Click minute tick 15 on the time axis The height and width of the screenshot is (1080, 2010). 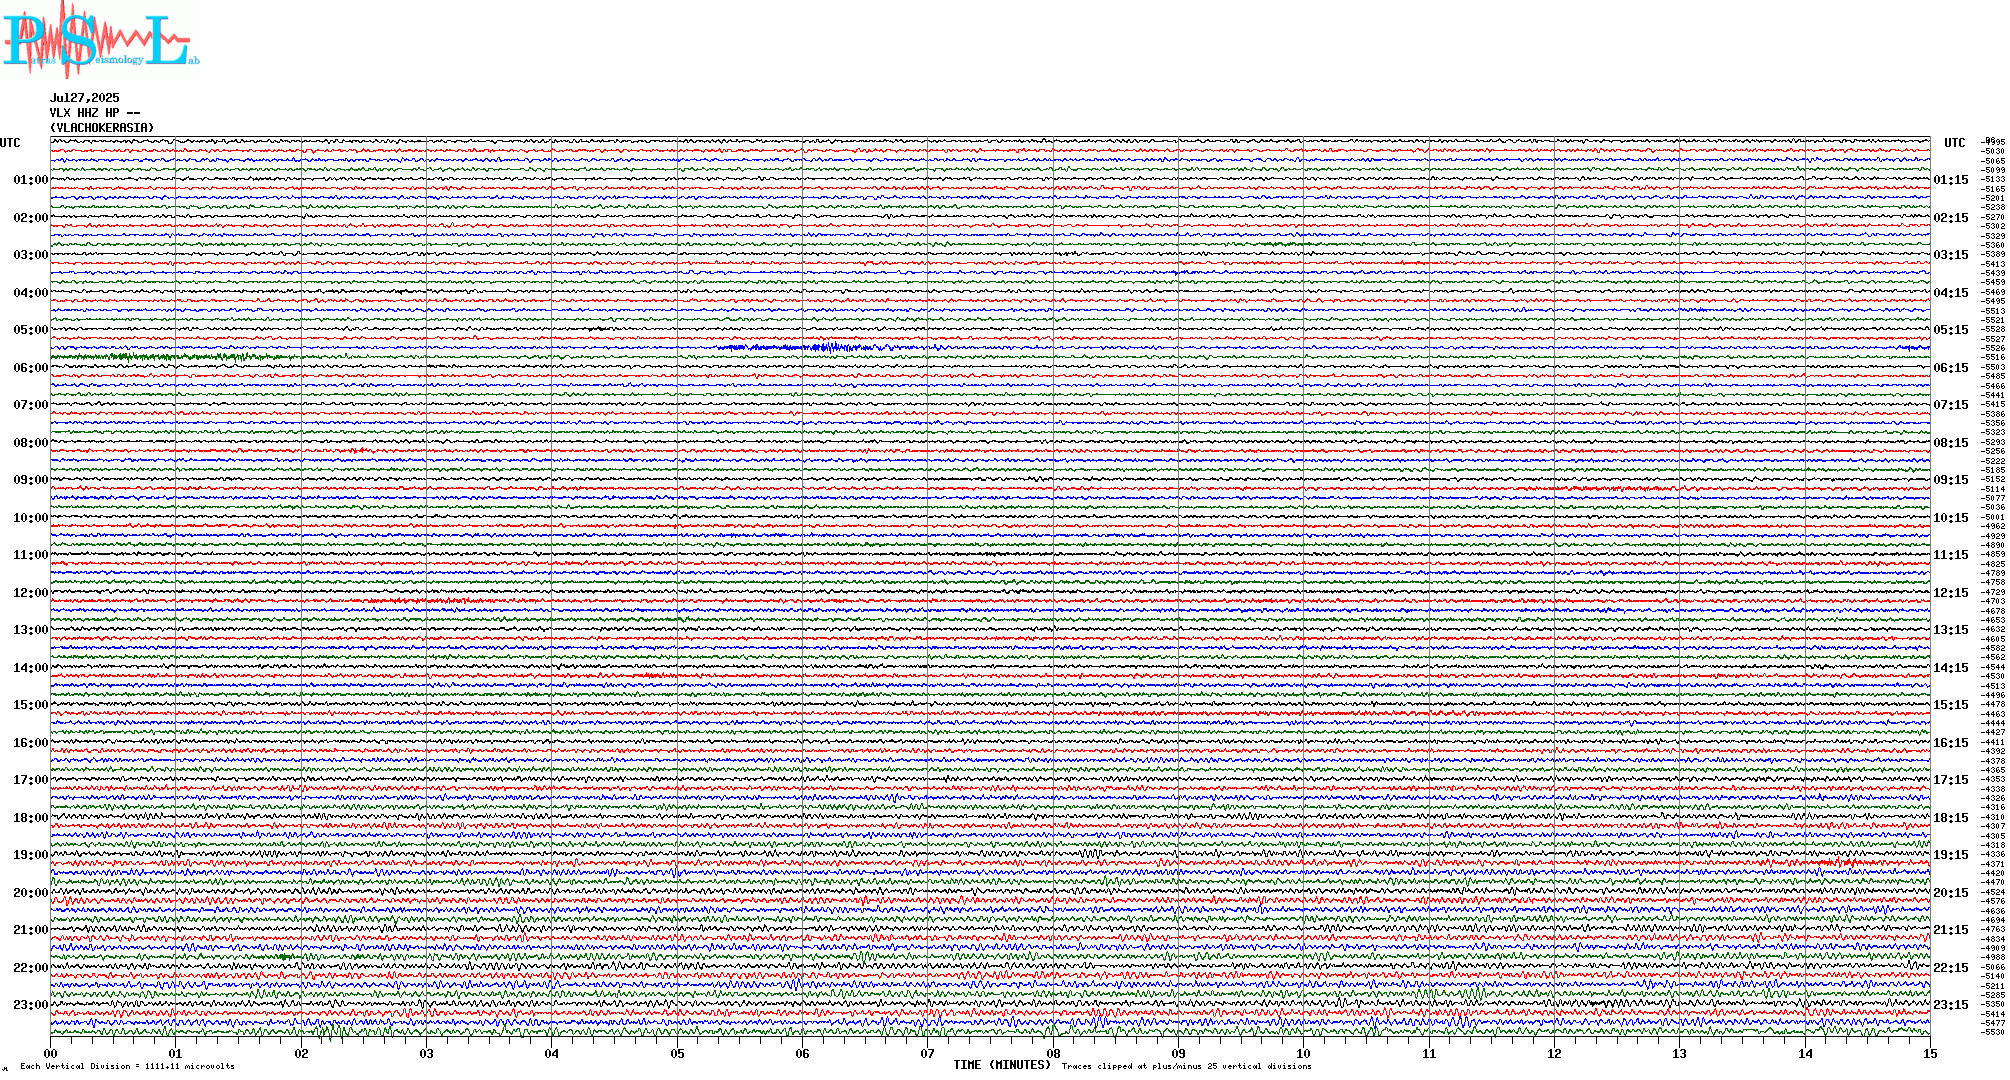pos(1930,1053)
